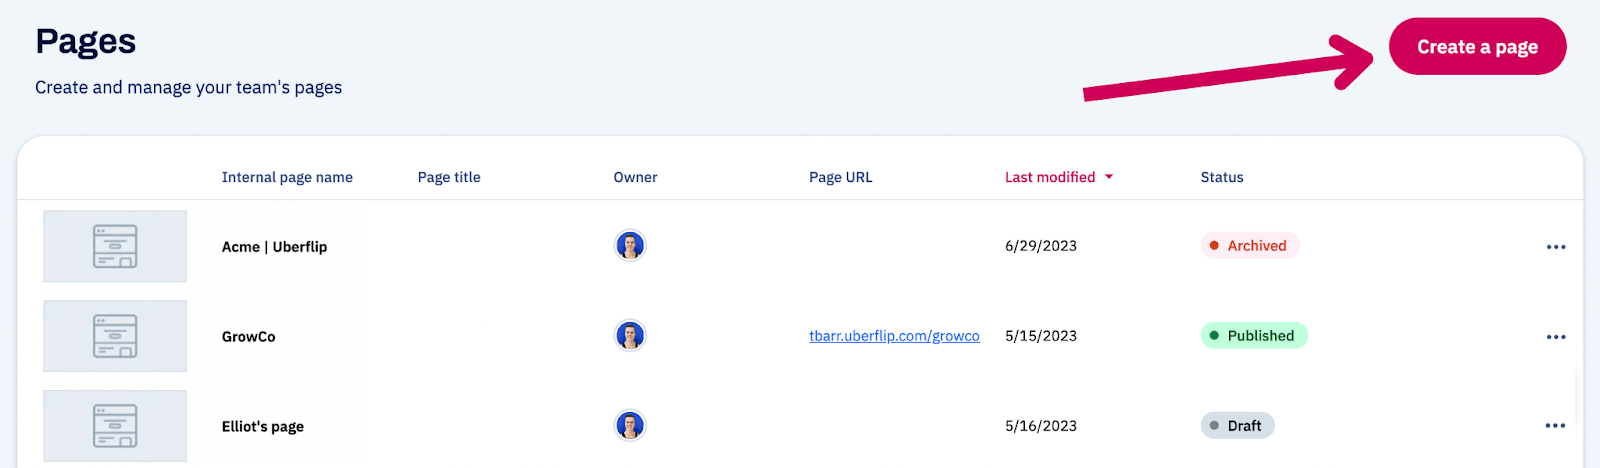Open the Elliot's page thumbnail
The image size is (1600, 468).
(115, 426)
